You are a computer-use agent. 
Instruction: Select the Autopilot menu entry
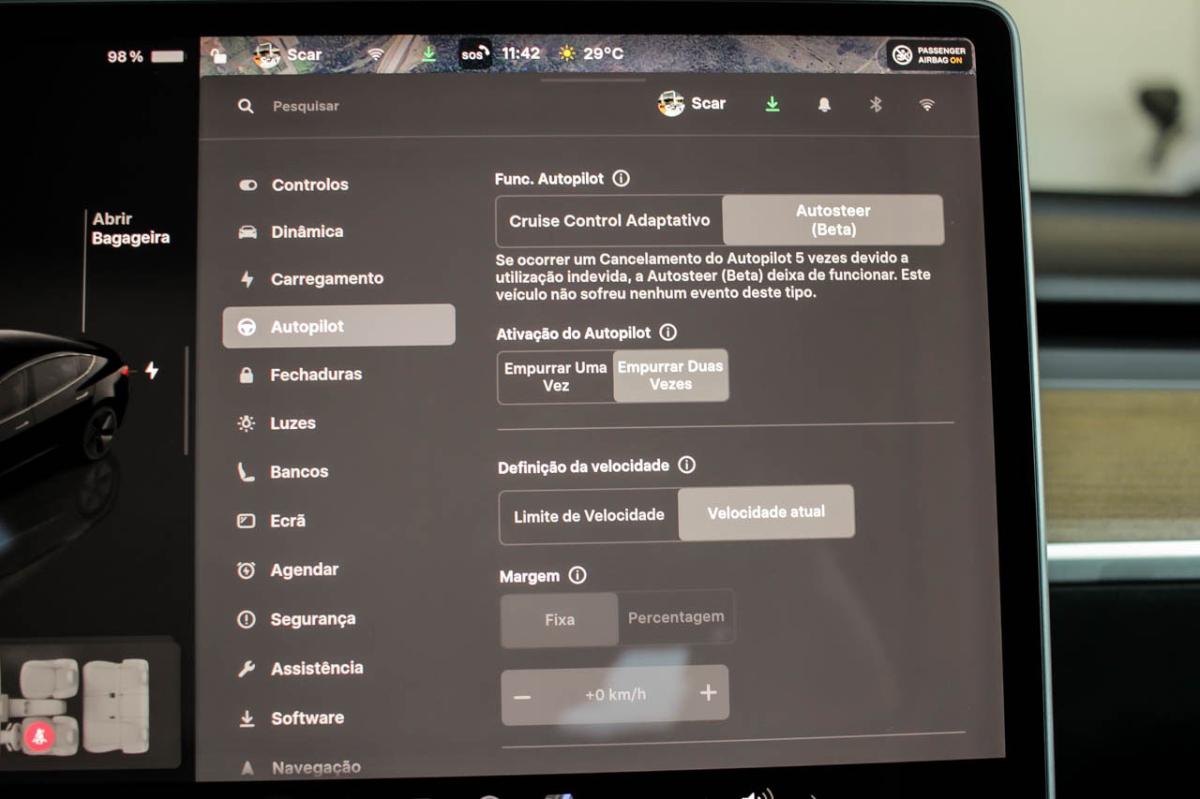coord(339,327)
